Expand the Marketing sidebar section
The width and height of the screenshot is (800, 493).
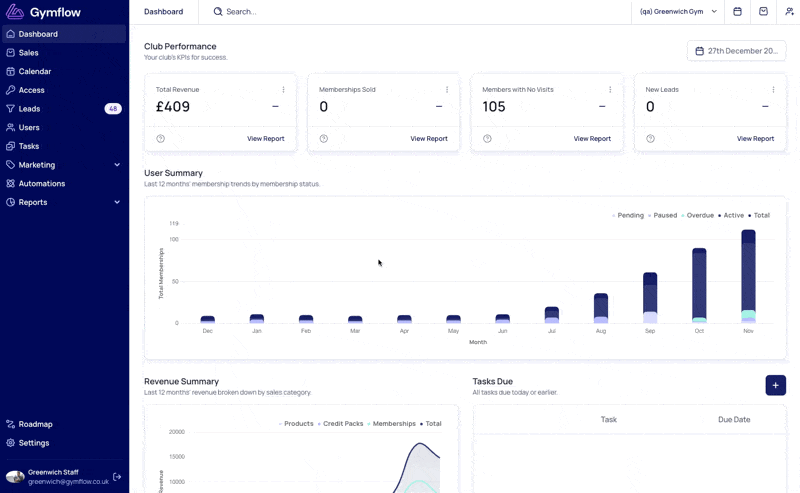pyautogui.click(x=64, y=165)
